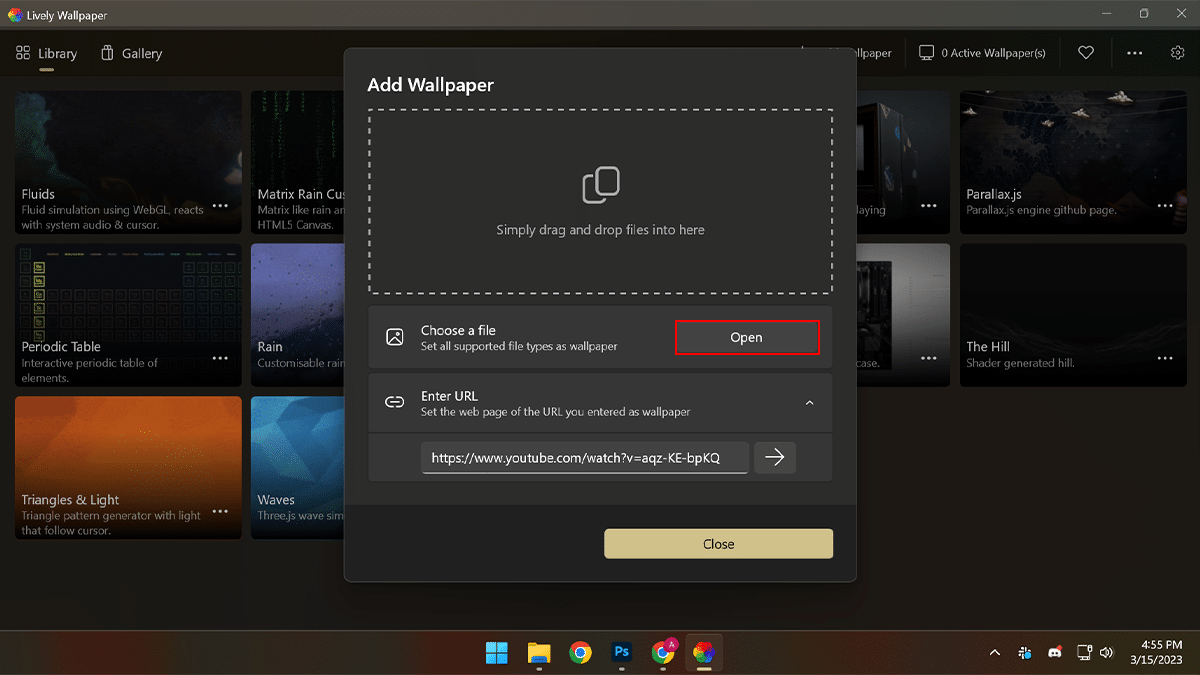Click the Close button in the dialog

[718, 544]
